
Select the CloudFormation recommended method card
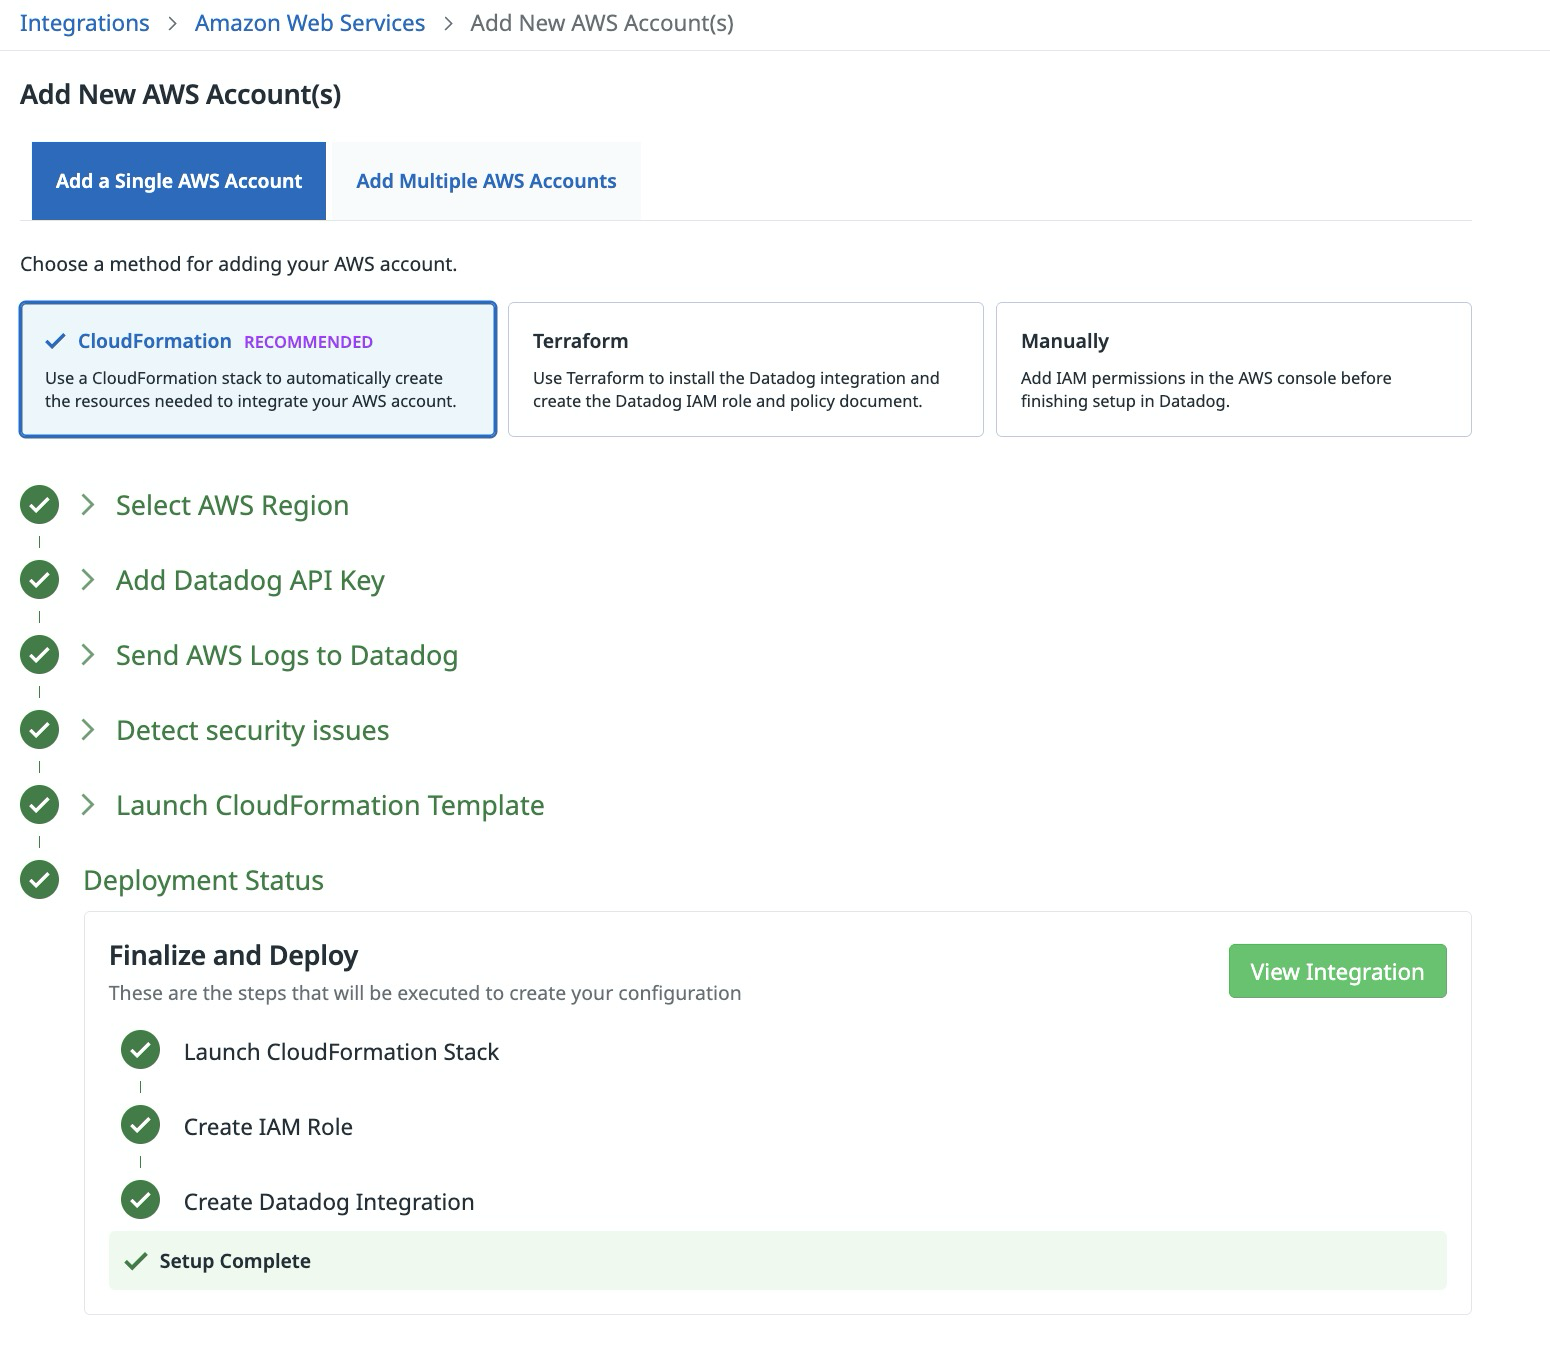[x=257, y=368]
